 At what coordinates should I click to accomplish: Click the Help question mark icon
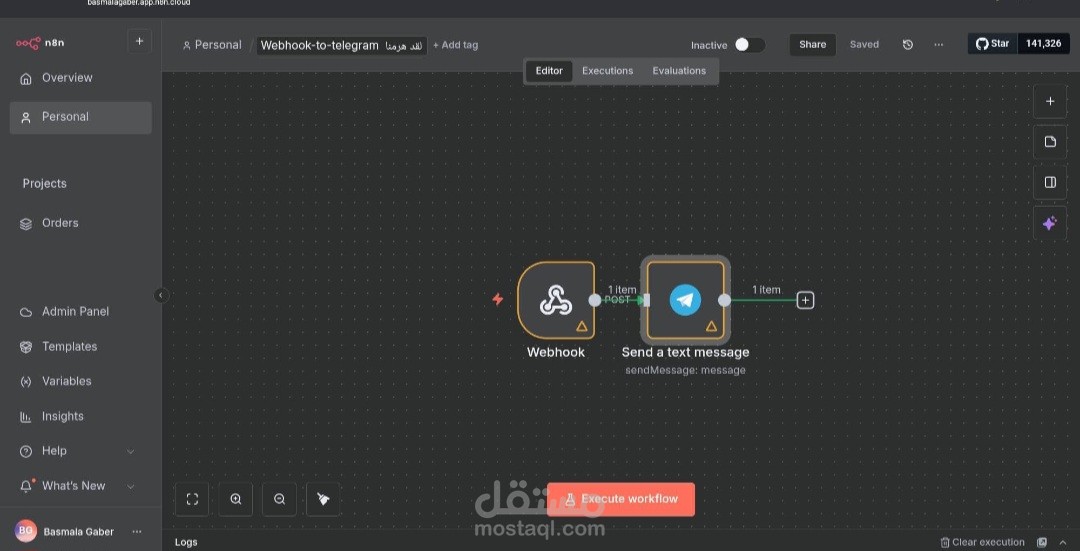click(x=26, y=451)
